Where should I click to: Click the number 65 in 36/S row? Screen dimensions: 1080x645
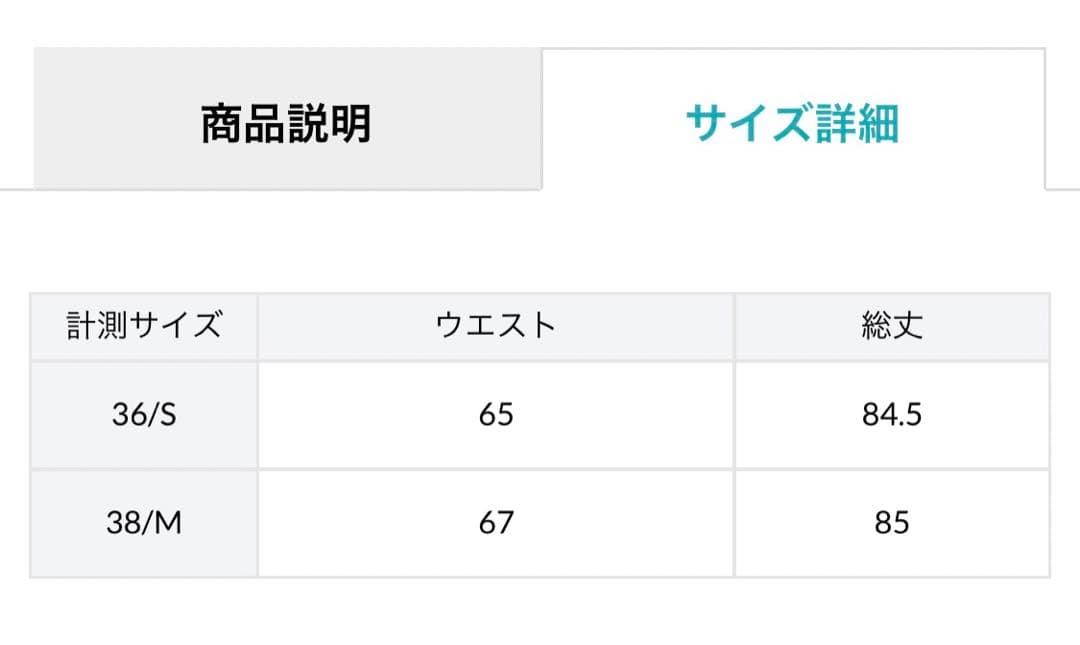(x=496, y=415)
